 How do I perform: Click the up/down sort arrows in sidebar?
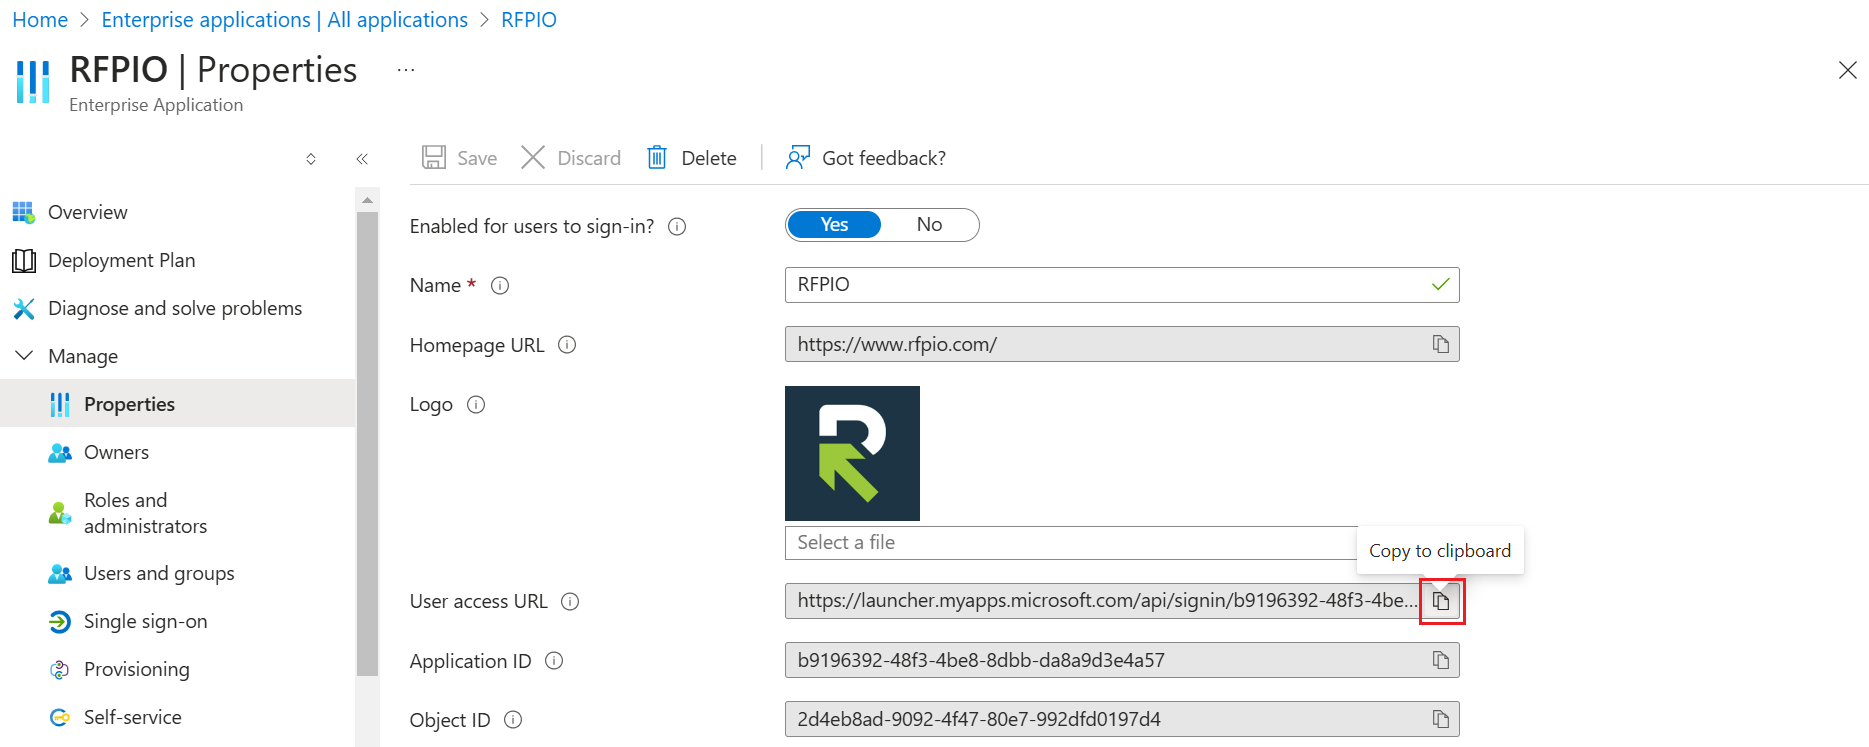coord(311,159)
